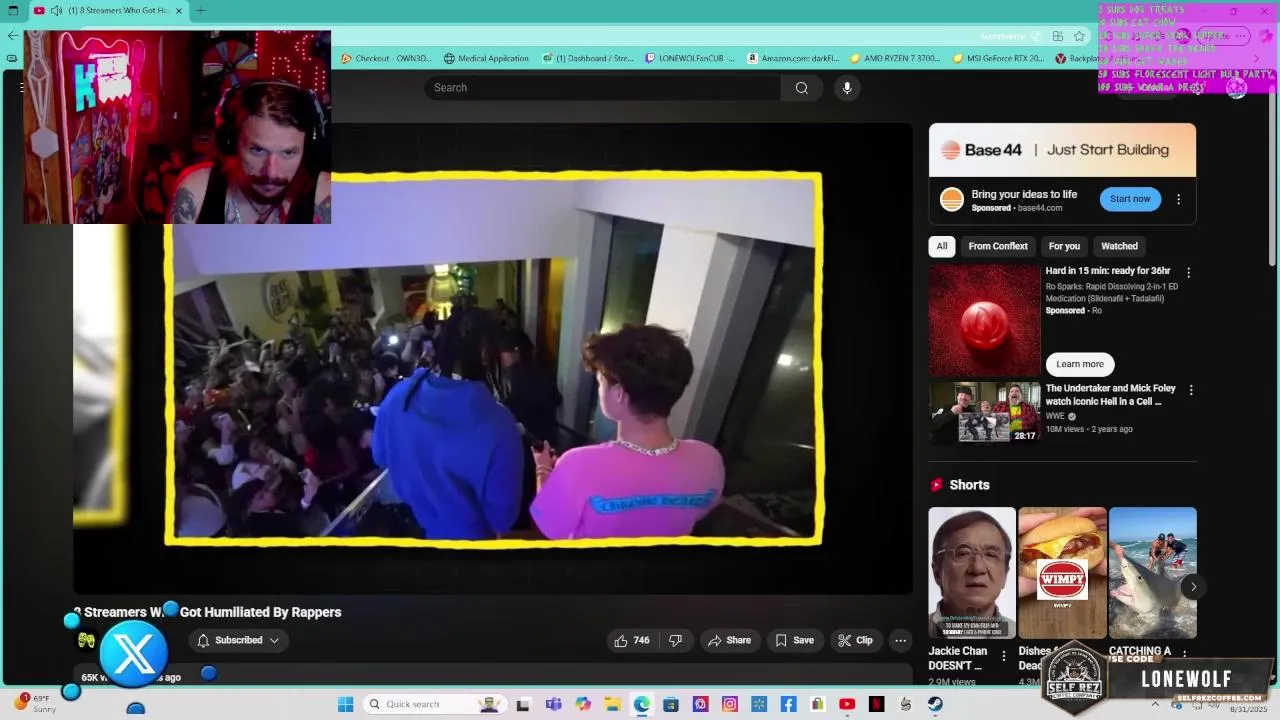This screenshot has width=1280, height=720.
Task: Click the video player area
Action: click(x=492, y=359)
